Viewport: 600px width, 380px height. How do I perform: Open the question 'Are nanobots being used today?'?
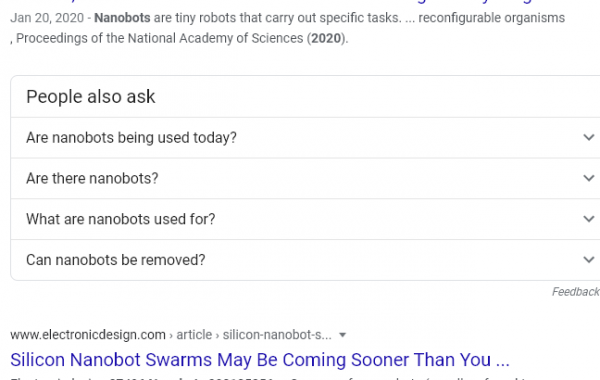point(305,138)
